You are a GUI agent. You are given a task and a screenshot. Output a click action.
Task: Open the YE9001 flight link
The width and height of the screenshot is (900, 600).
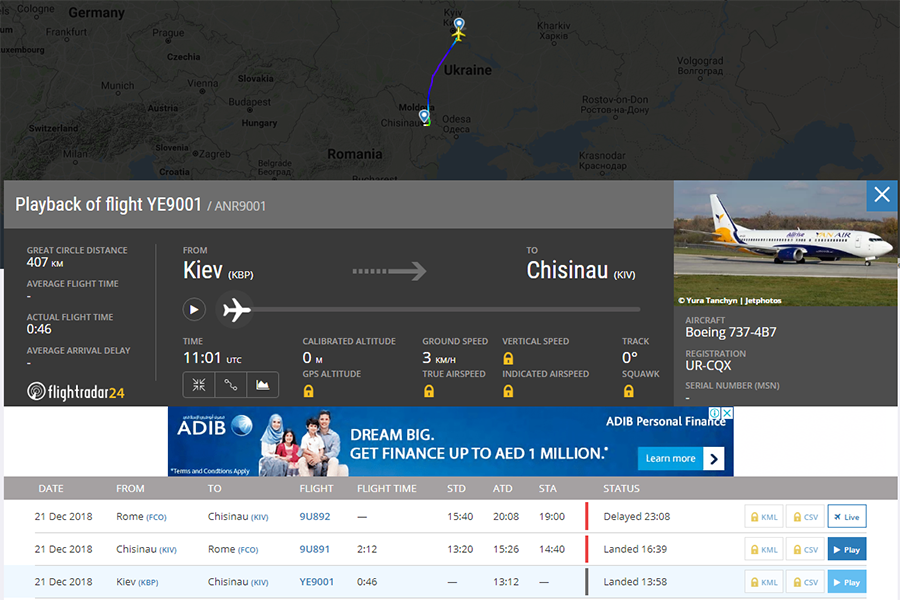[317, 582]
